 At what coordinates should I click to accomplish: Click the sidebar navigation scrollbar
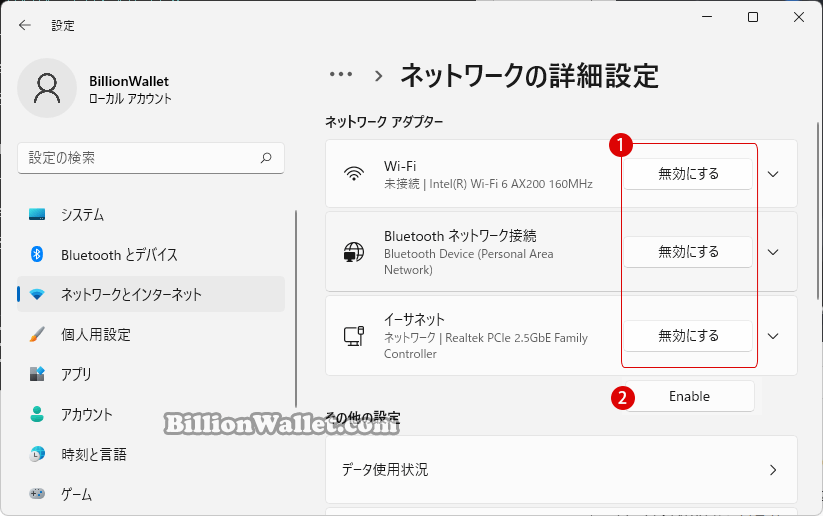pos(296,309)
